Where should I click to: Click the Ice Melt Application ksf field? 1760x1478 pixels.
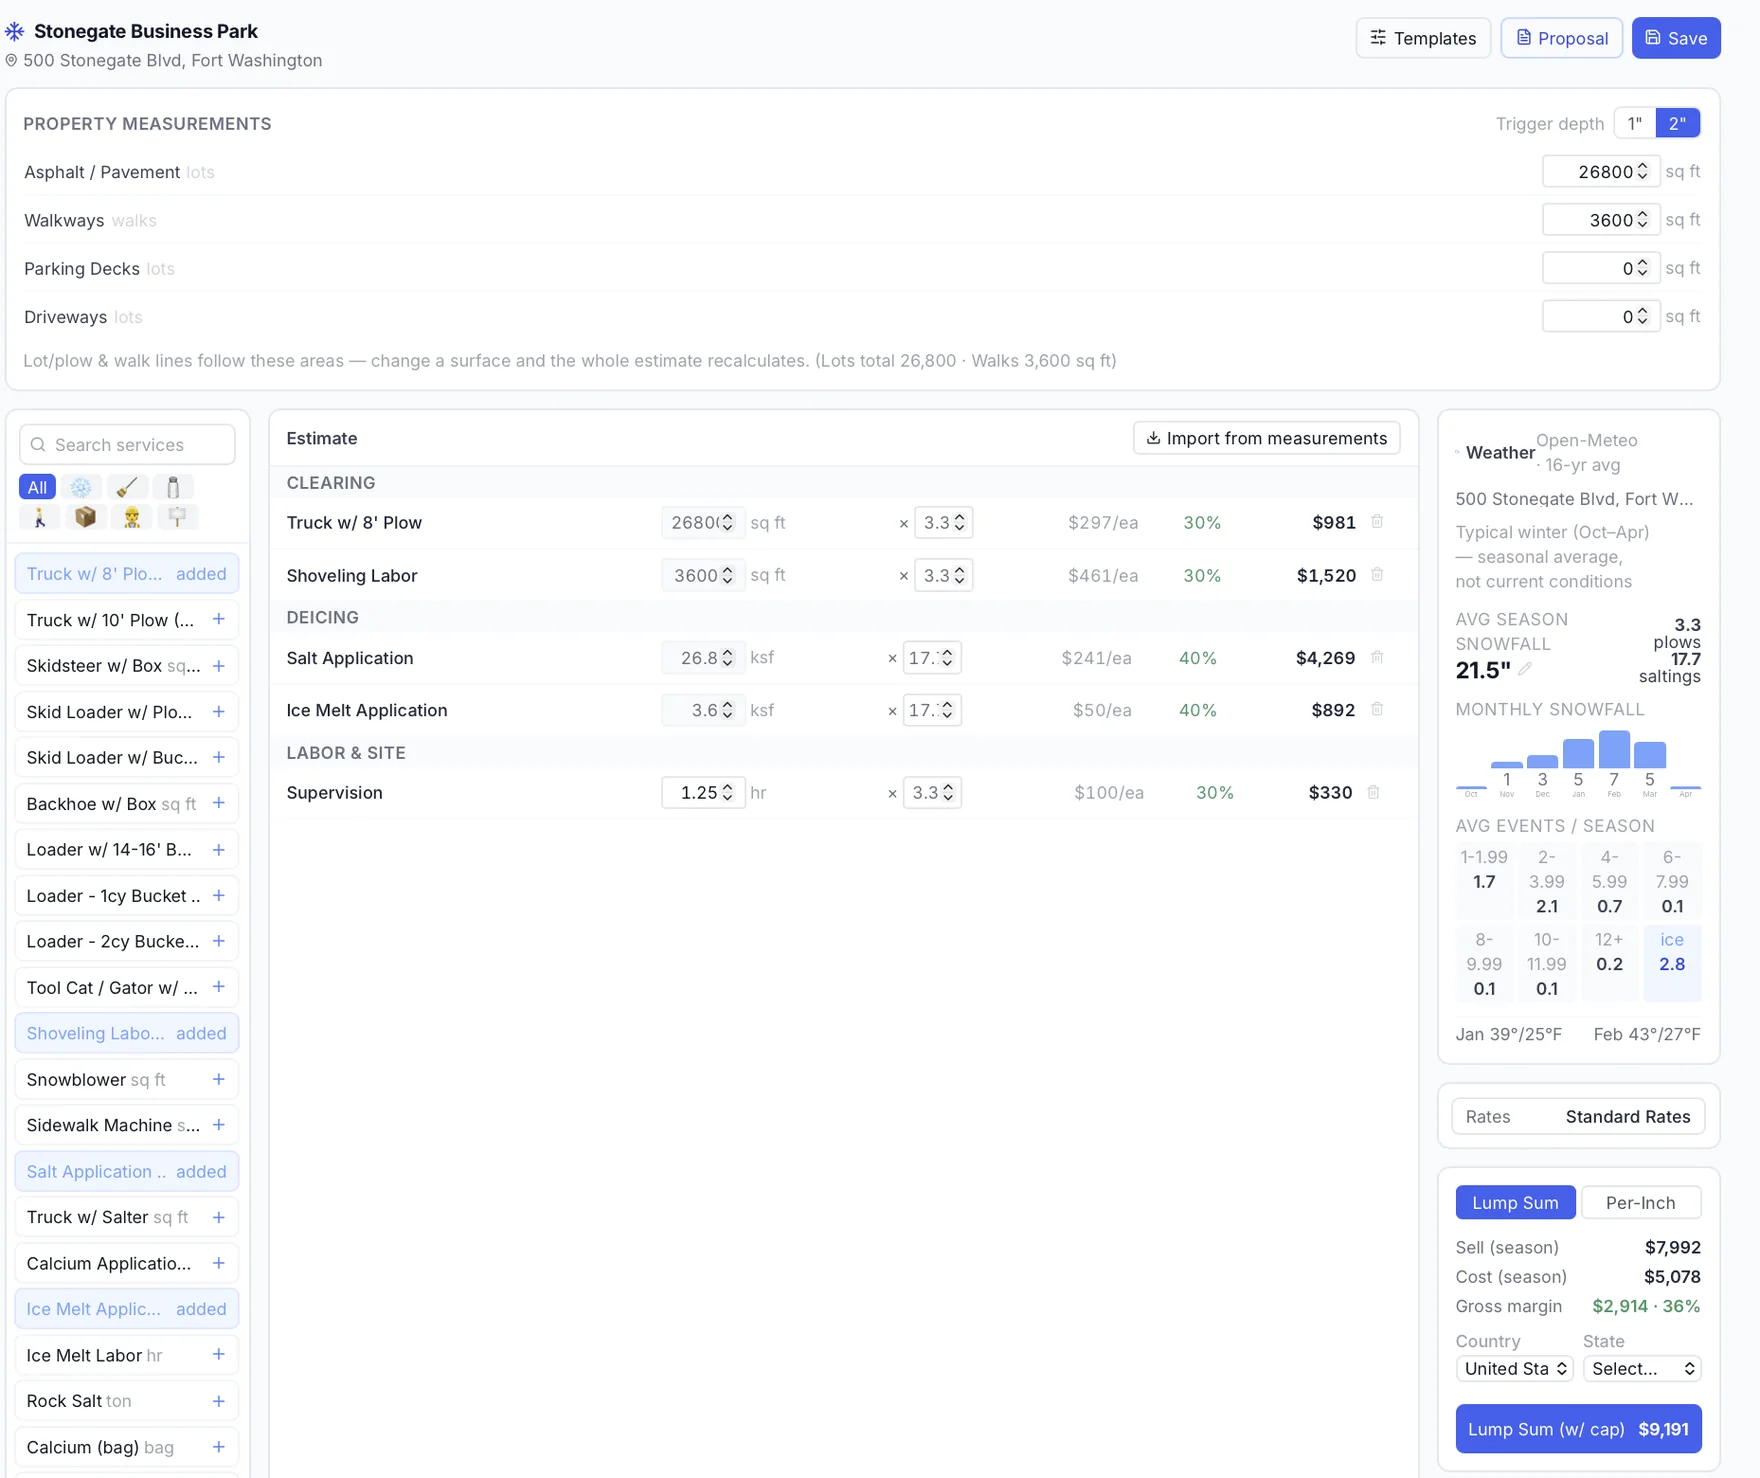pos(703,710)
